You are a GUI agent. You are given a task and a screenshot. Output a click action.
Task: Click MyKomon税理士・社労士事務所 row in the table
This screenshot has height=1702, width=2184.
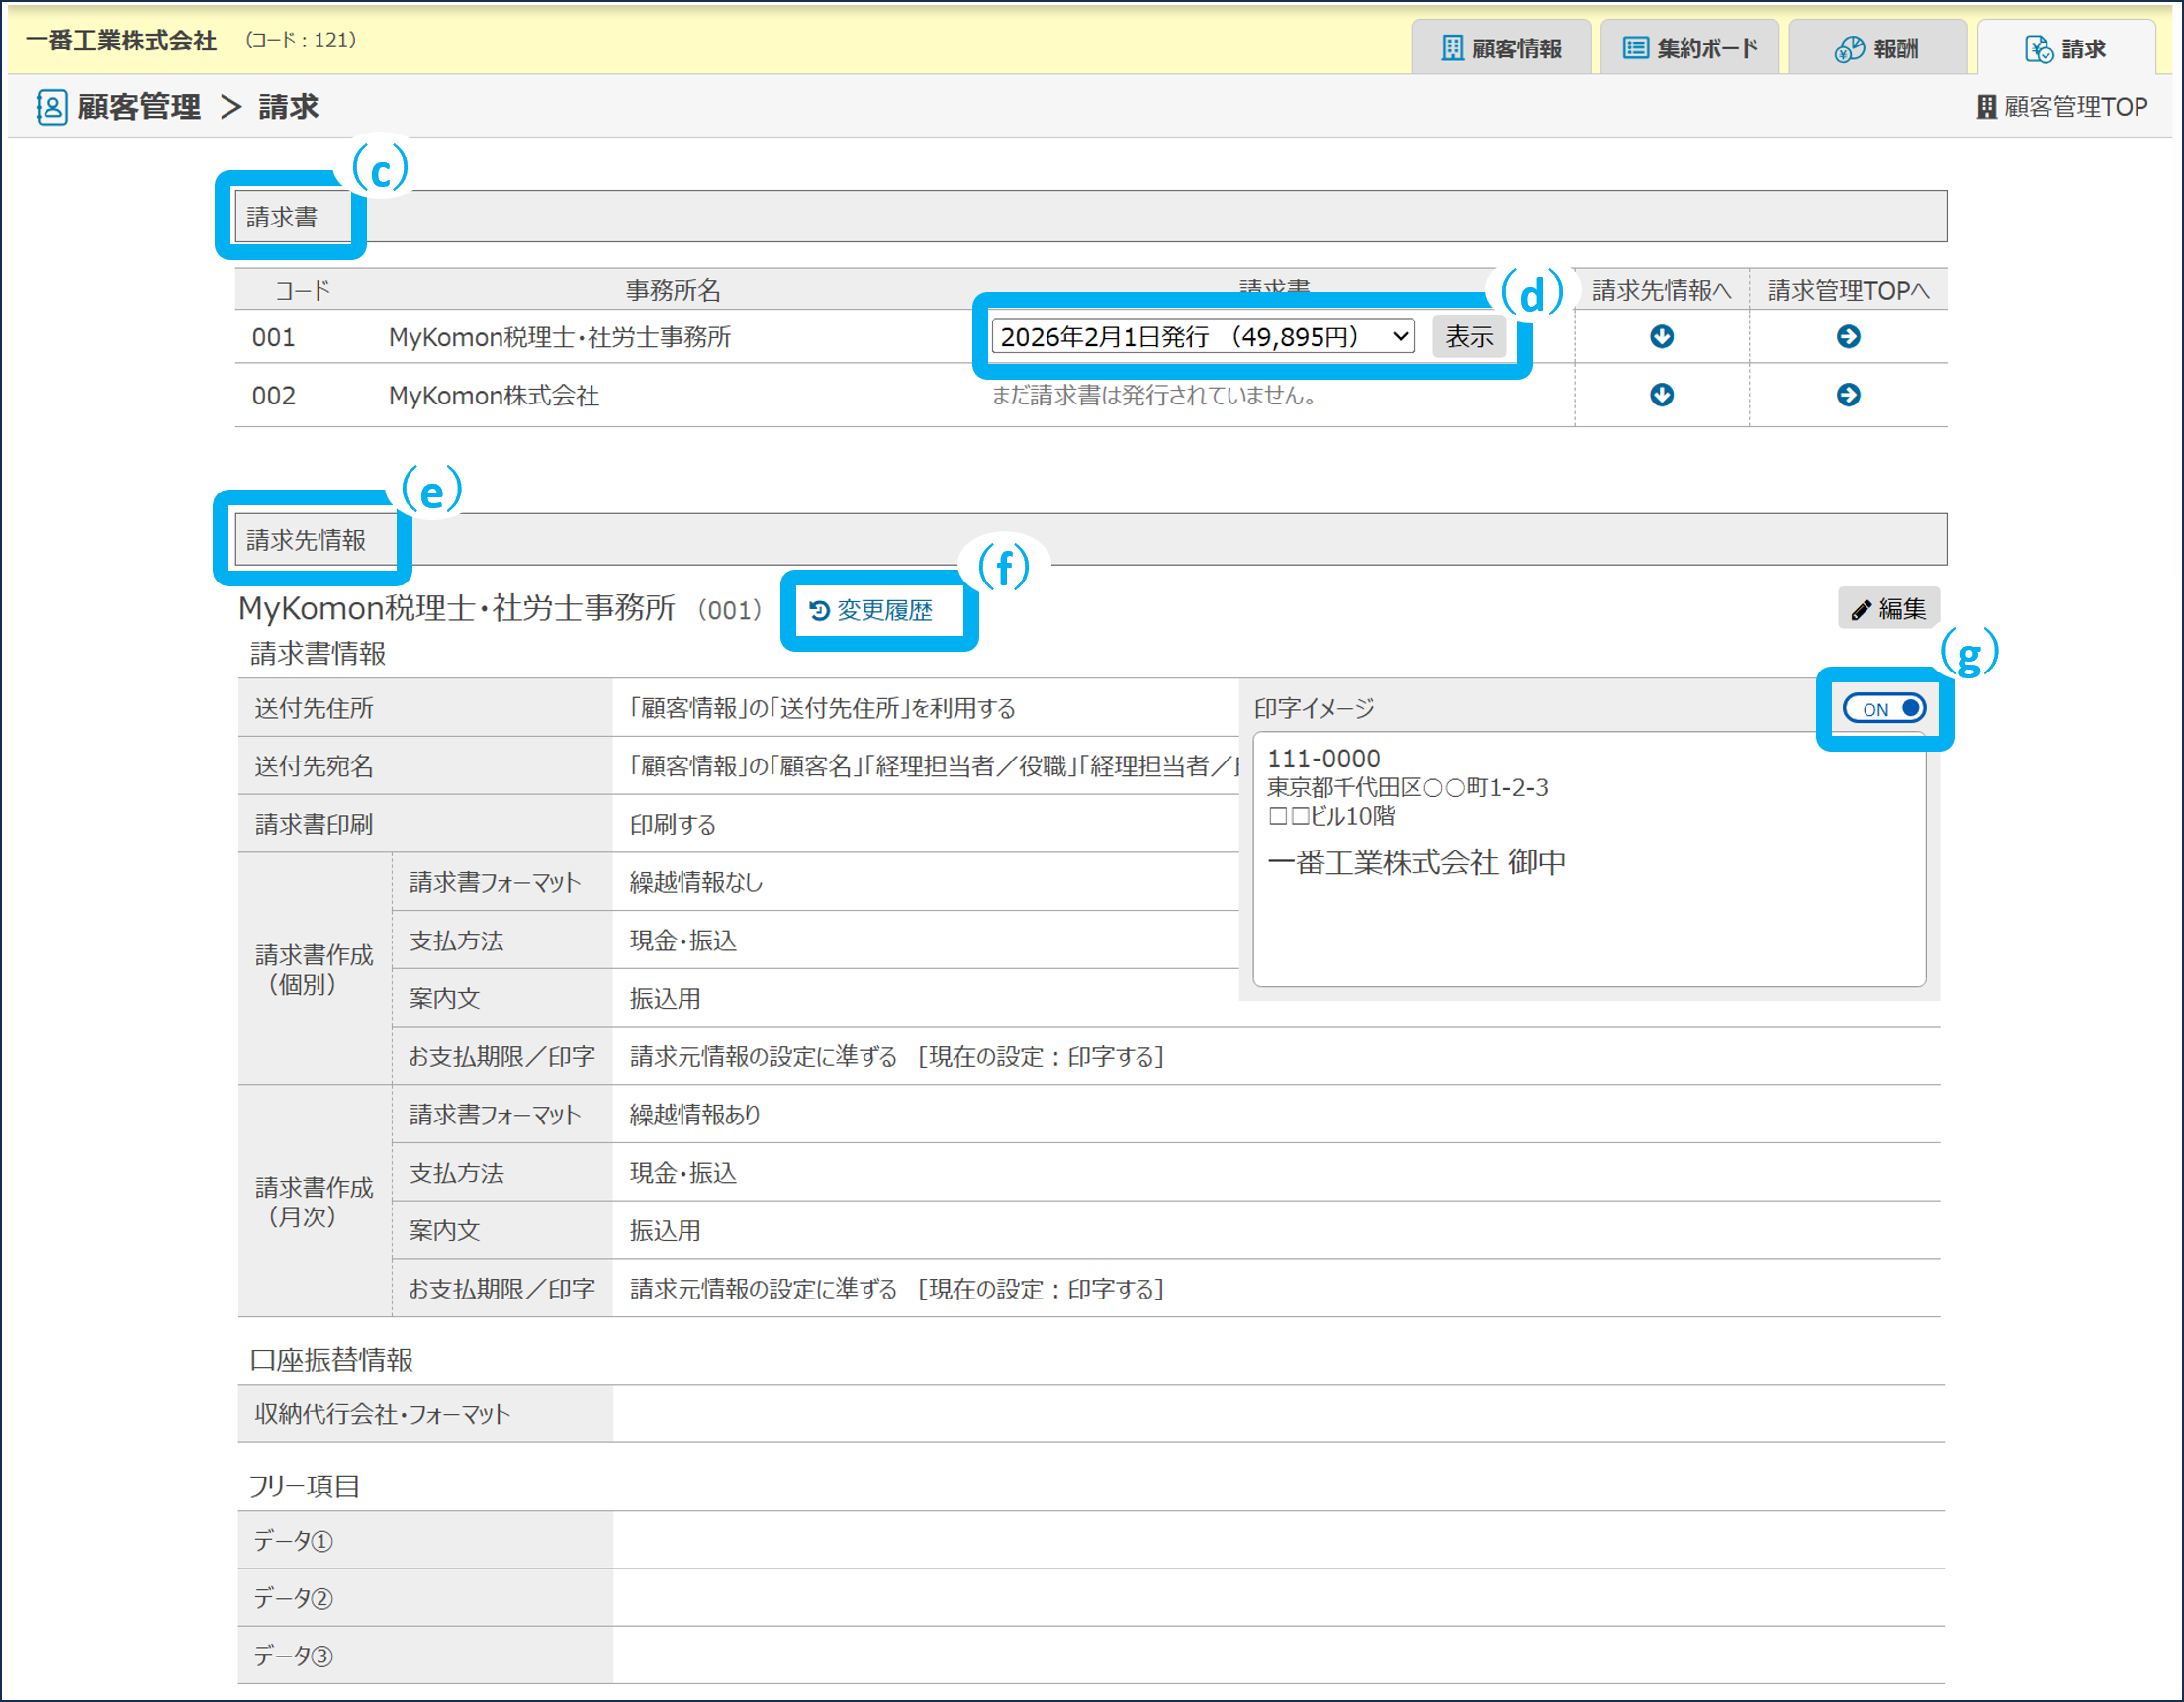559,337
